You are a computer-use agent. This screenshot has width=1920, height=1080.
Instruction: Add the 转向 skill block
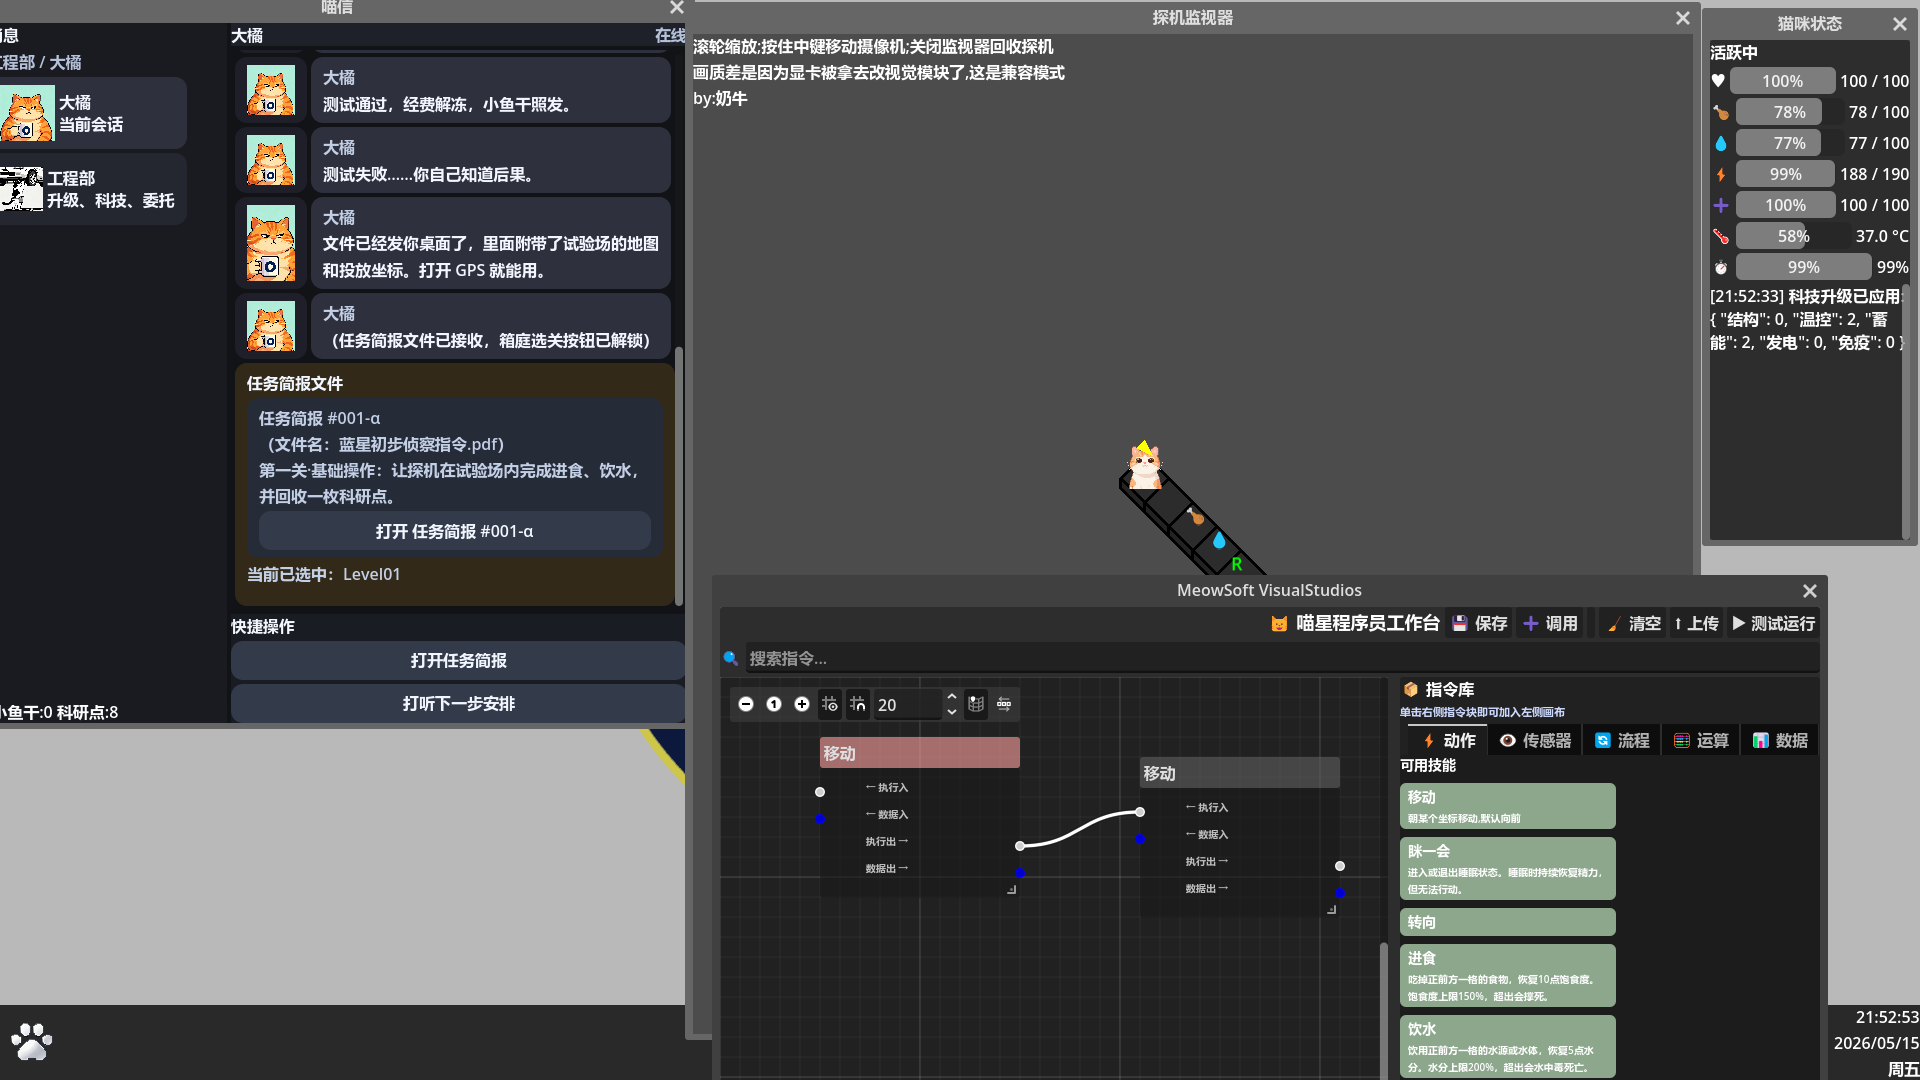1507,922
